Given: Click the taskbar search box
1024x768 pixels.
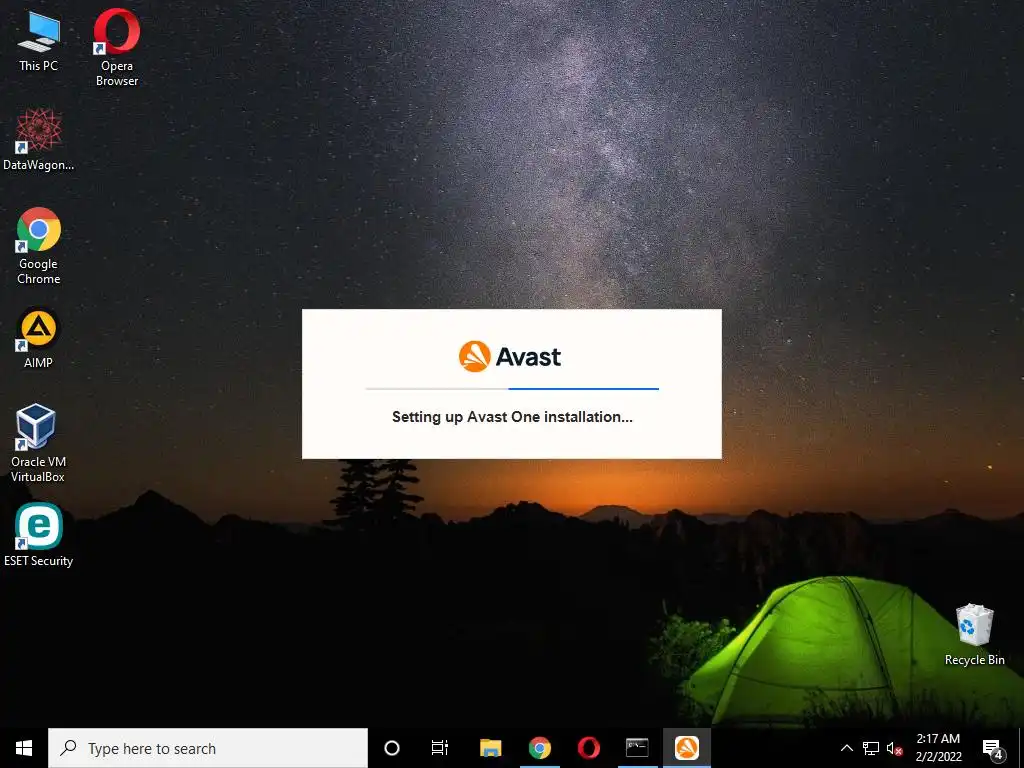Looking at the screenshot, I should coord(208,748).
